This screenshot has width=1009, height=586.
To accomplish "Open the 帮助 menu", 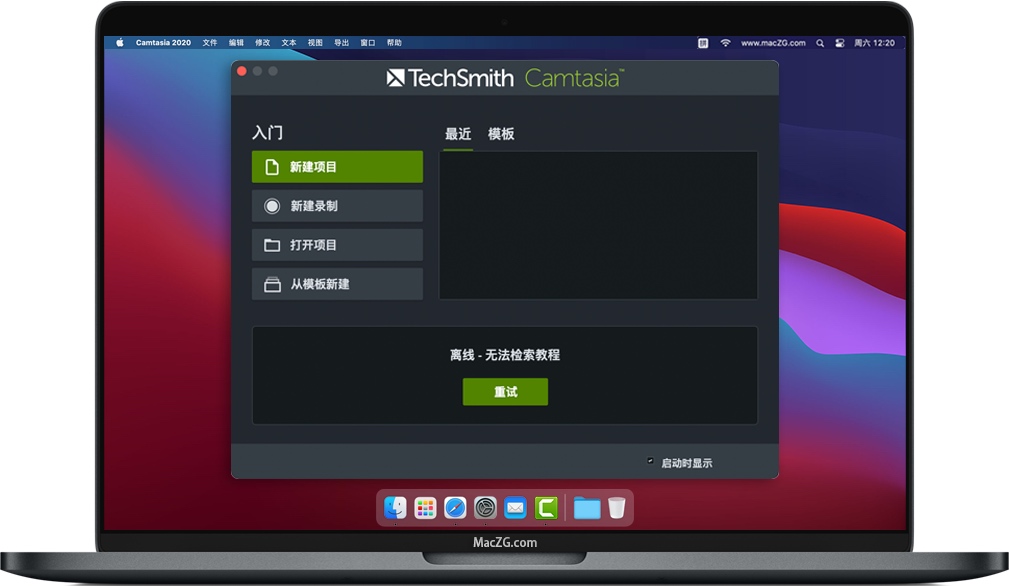I will tap(394, 43).
